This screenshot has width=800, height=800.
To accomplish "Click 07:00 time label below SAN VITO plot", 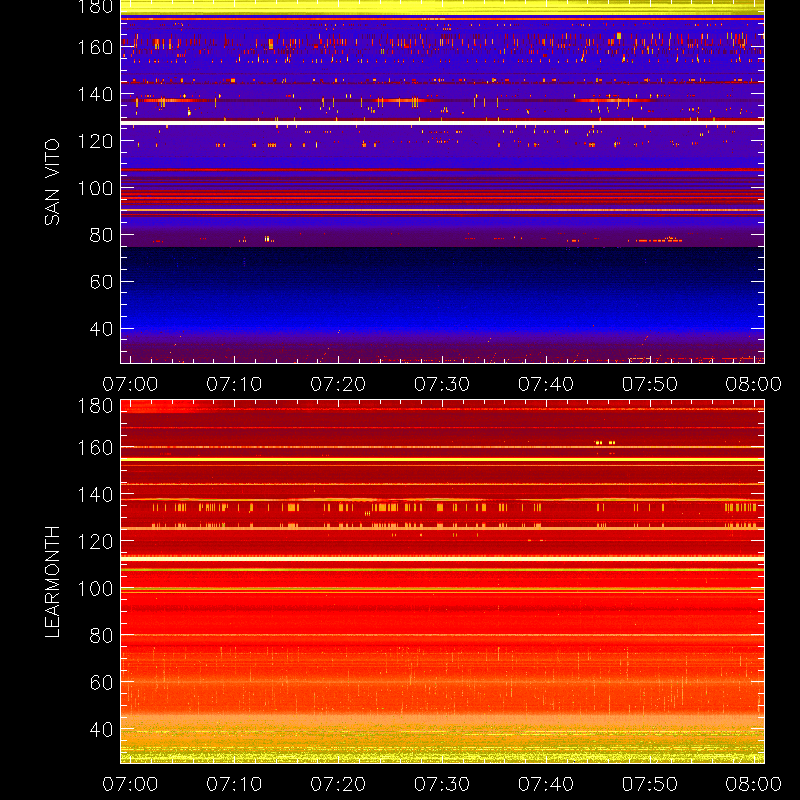I will [130, 384].
